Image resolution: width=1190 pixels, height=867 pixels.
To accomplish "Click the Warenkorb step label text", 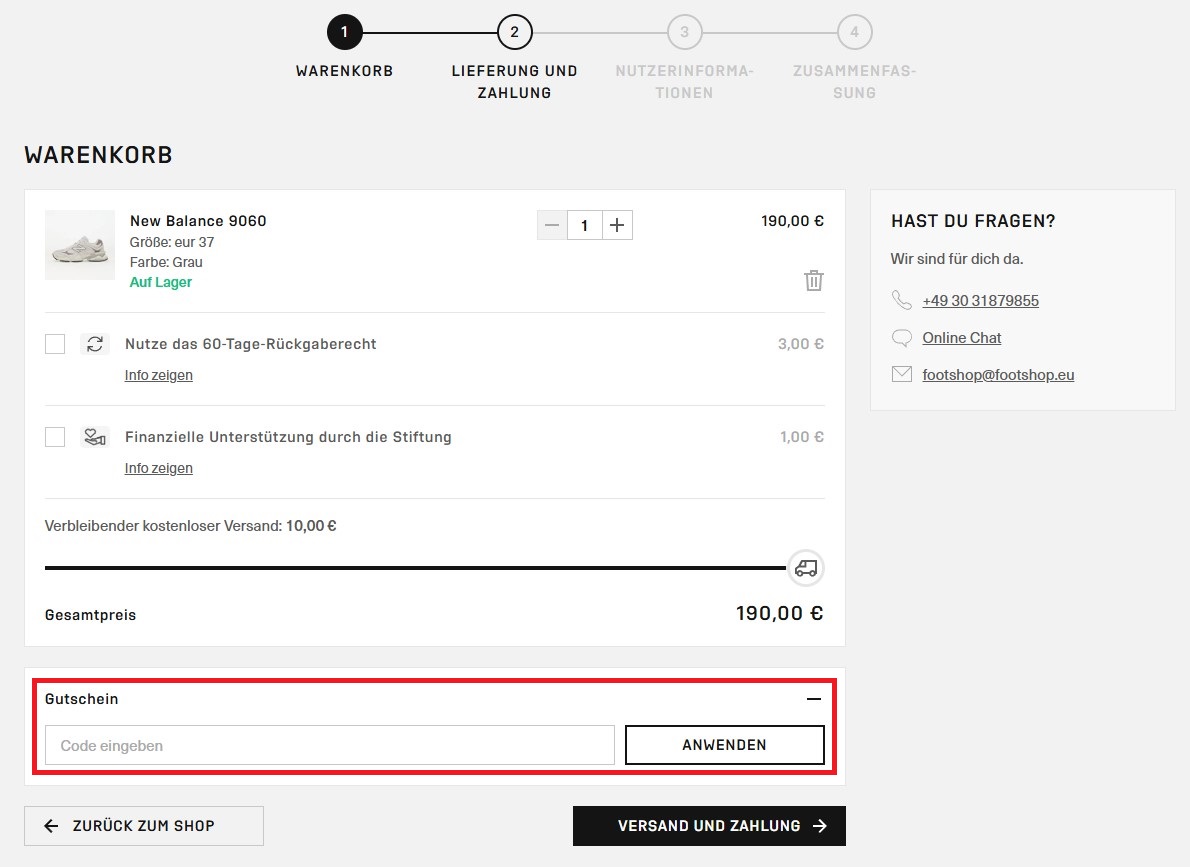I will 345,71.
